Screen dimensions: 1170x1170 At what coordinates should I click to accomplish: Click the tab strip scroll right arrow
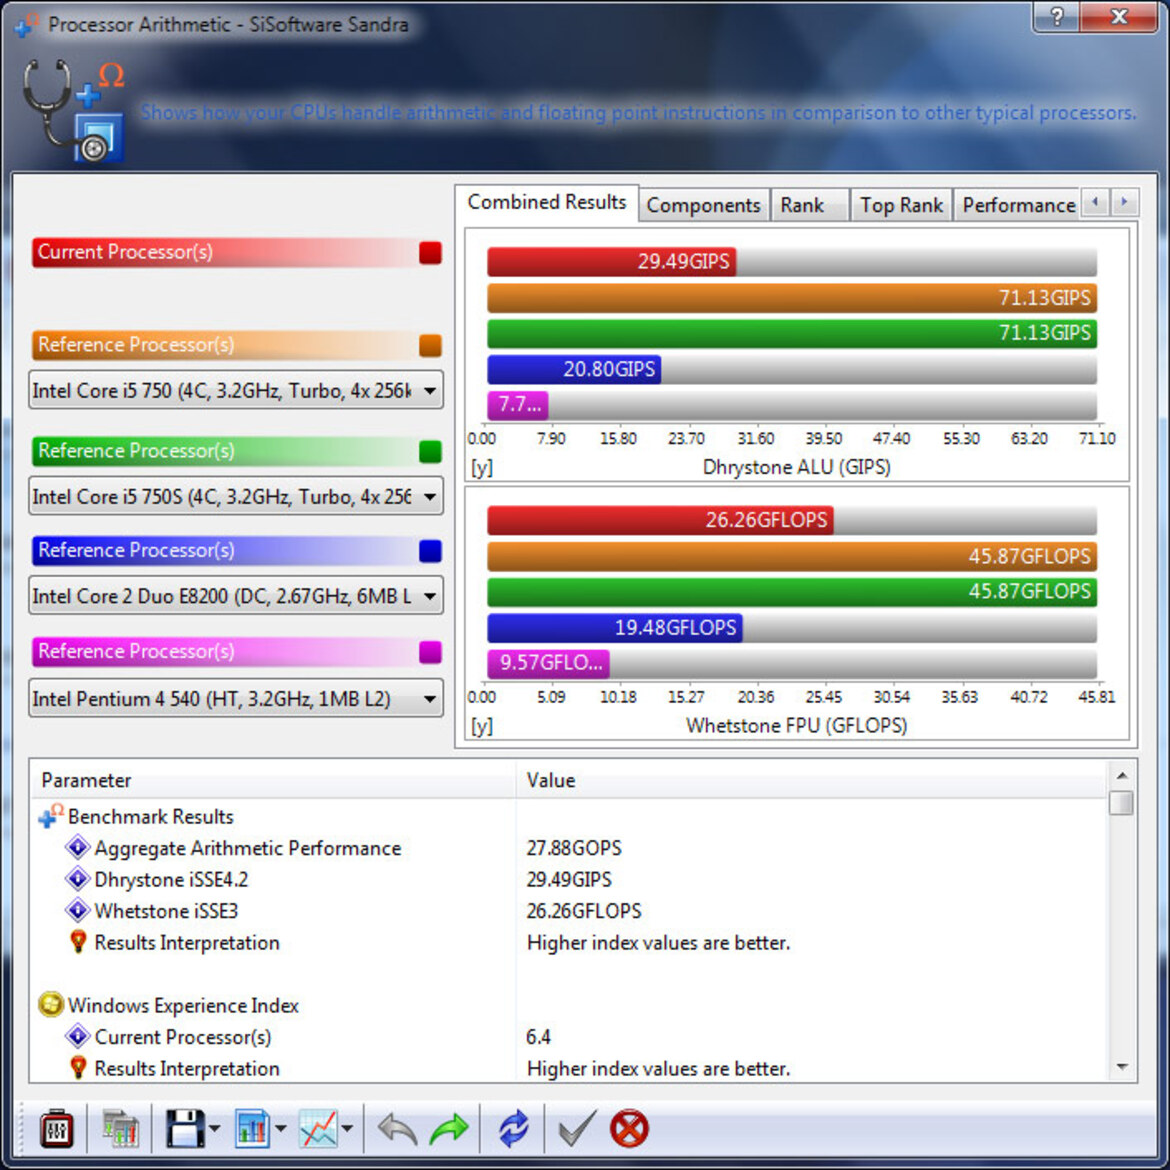click(x=1124, y=201)
